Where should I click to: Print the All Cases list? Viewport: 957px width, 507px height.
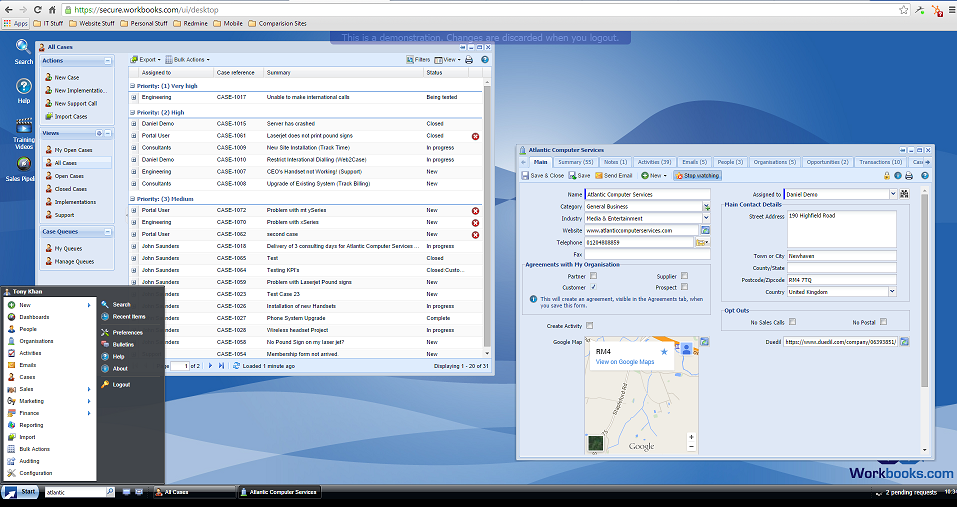click(x=469, y=60)
